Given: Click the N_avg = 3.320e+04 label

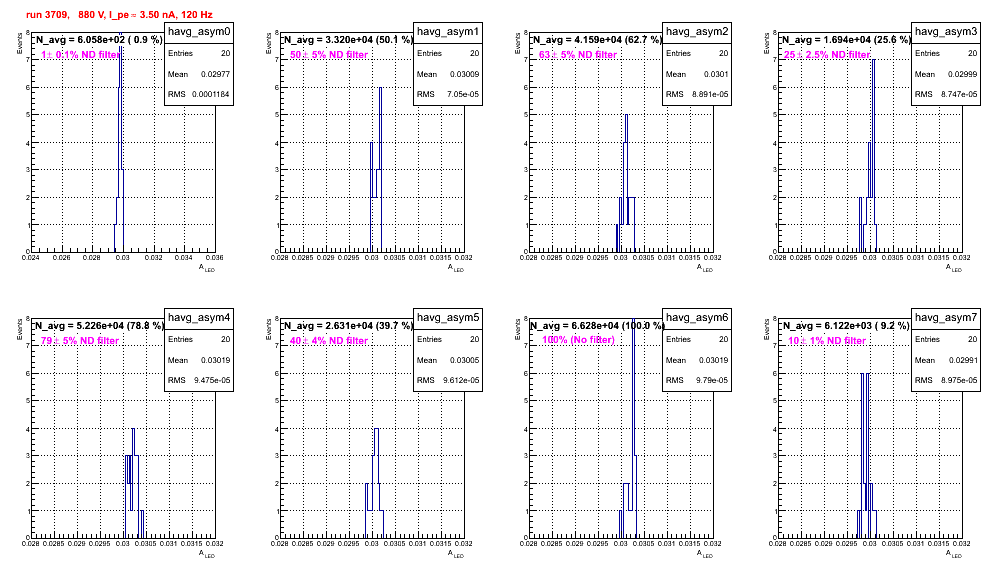Looking at the screenshot, I should tap(349, 39).
